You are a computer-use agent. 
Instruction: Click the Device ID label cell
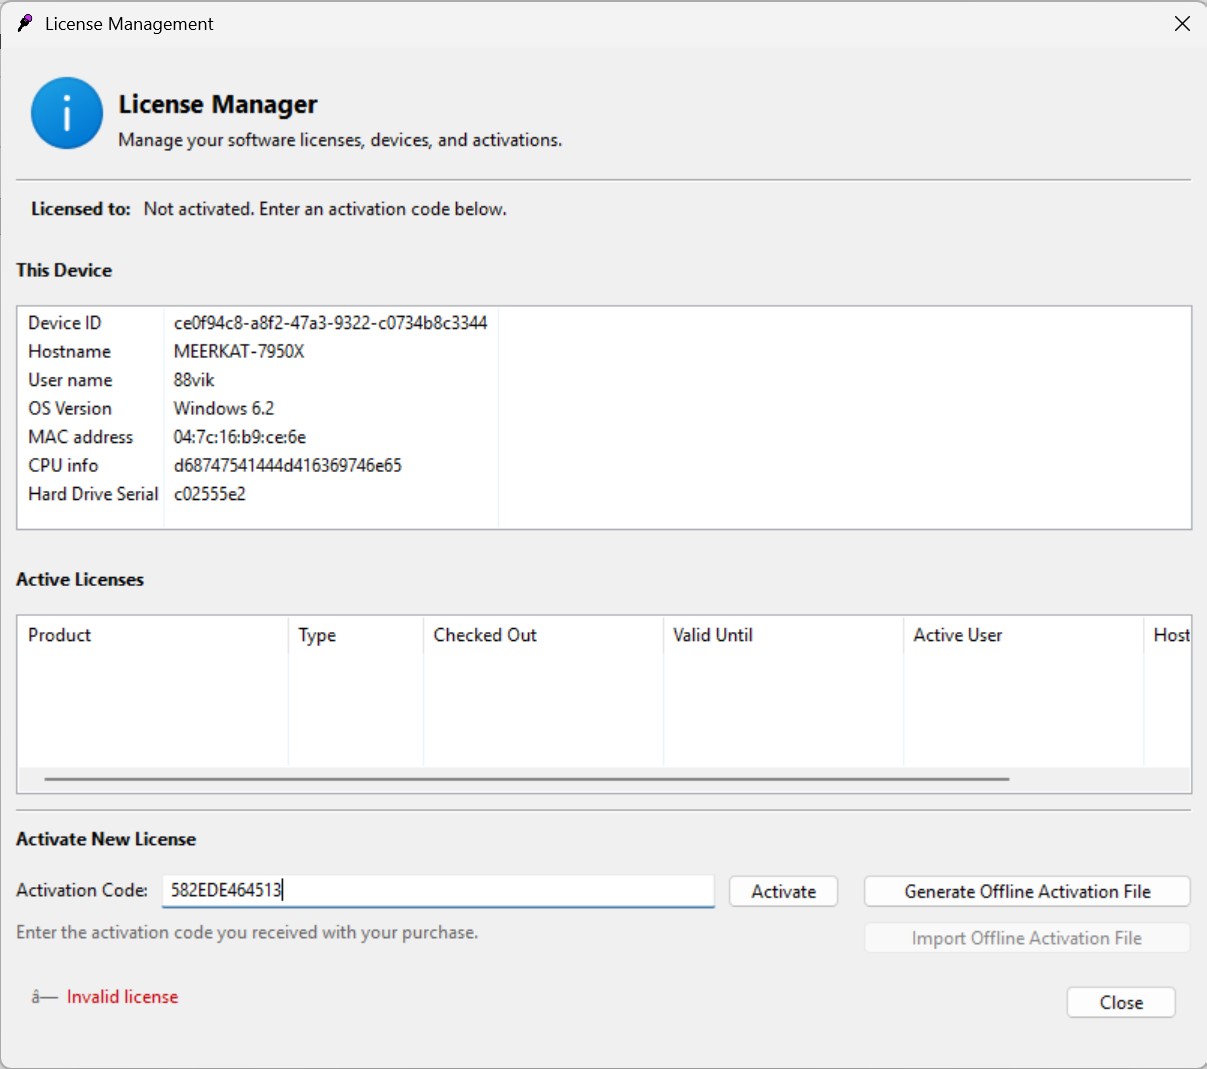tap(64, 323)
